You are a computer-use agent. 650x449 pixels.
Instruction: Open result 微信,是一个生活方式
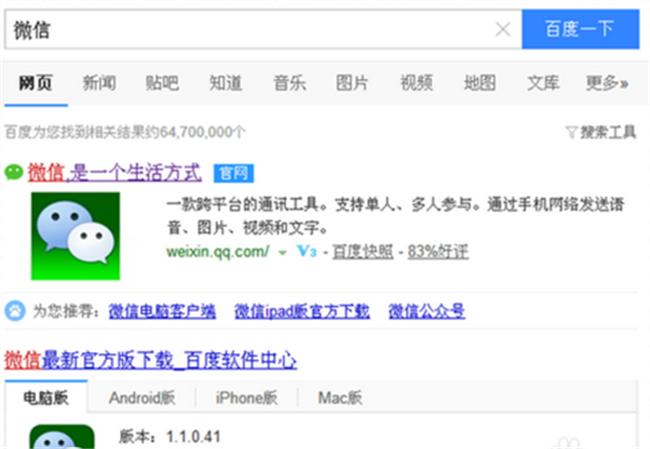click(x=114, y=172)
